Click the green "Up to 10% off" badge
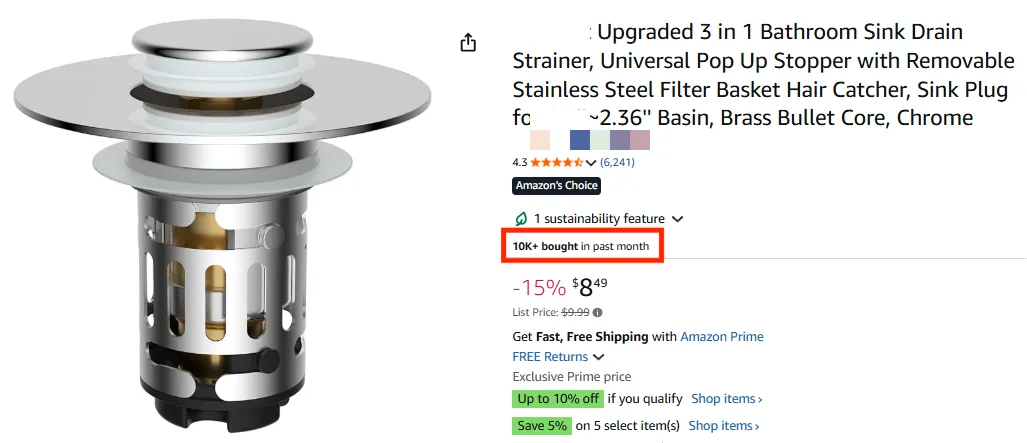The image size is (1027, 443). pyautogui.click(x=558, y=399)
